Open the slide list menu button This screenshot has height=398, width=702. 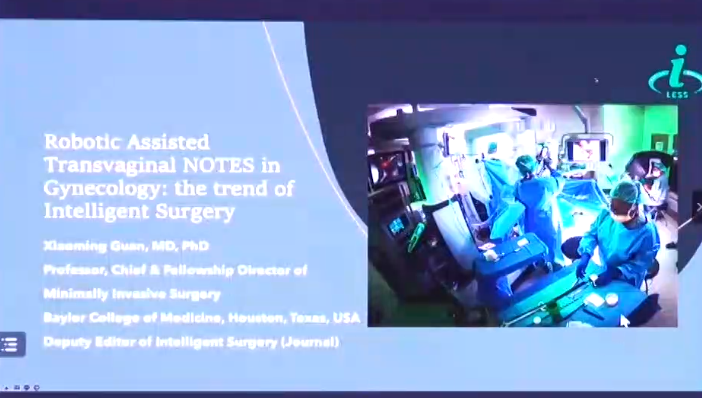(x=12, y=344)
